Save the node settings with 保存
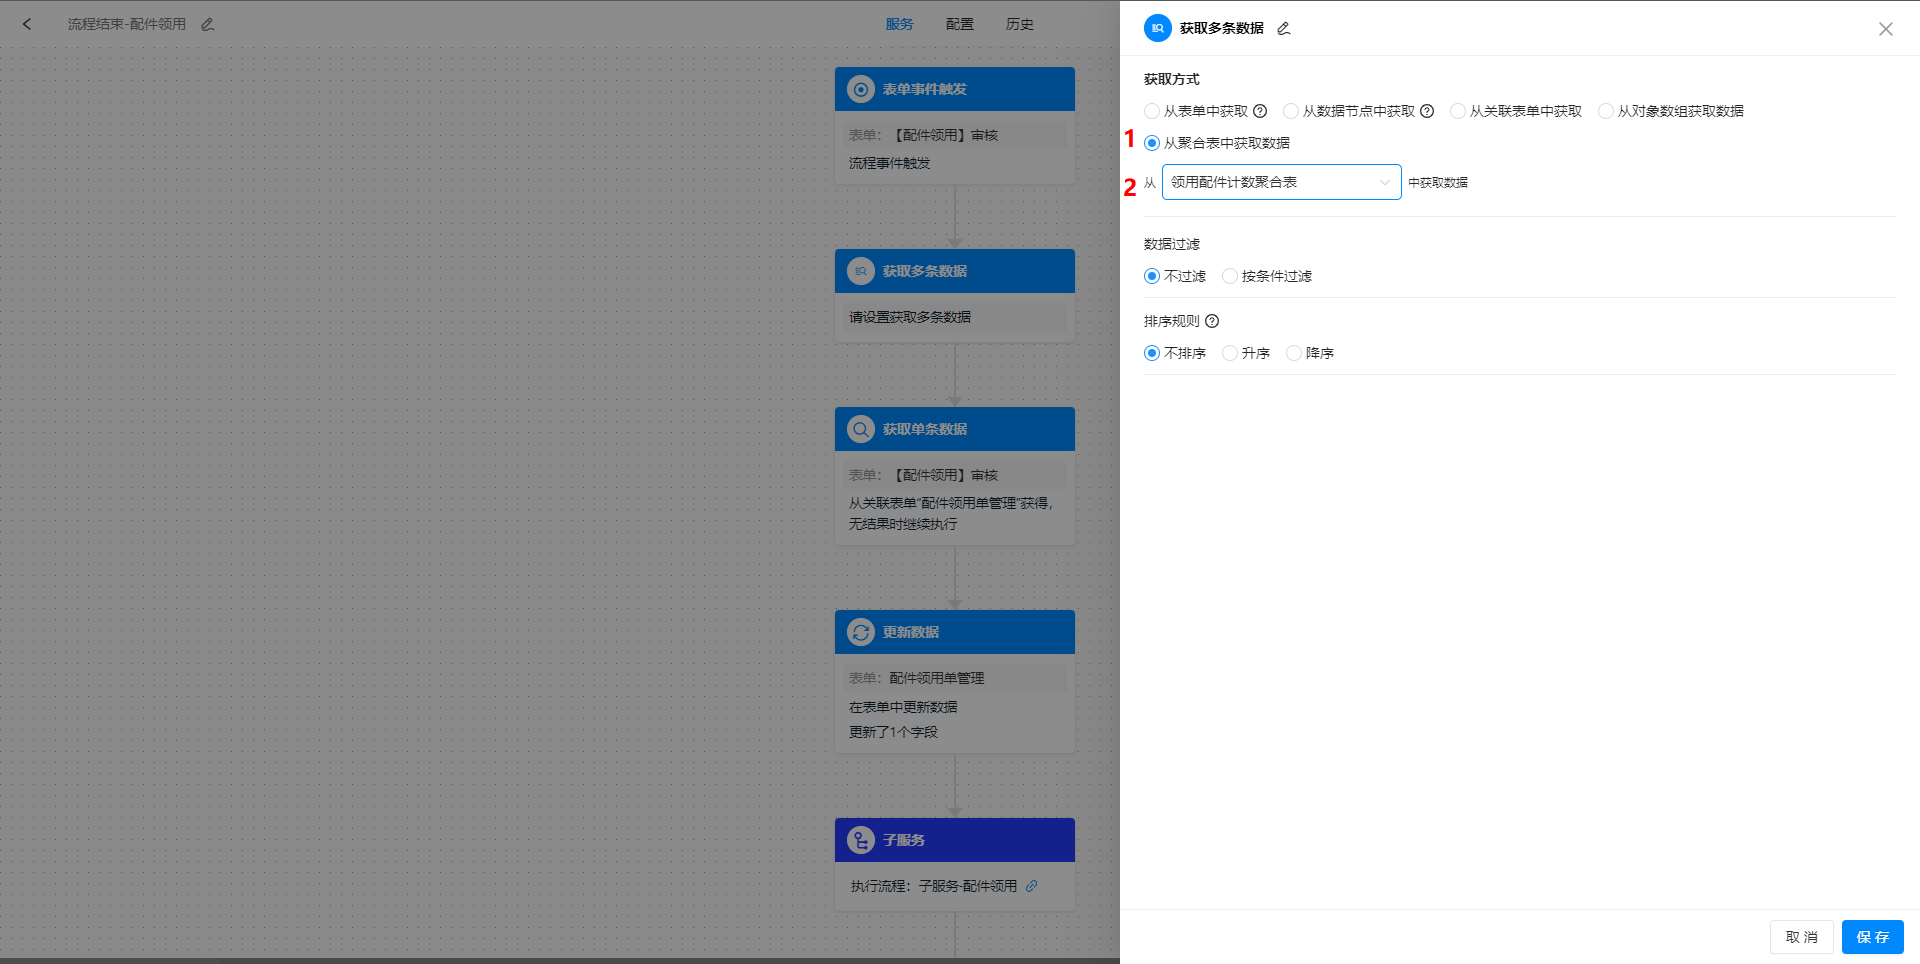 [x=1872, y=937]
